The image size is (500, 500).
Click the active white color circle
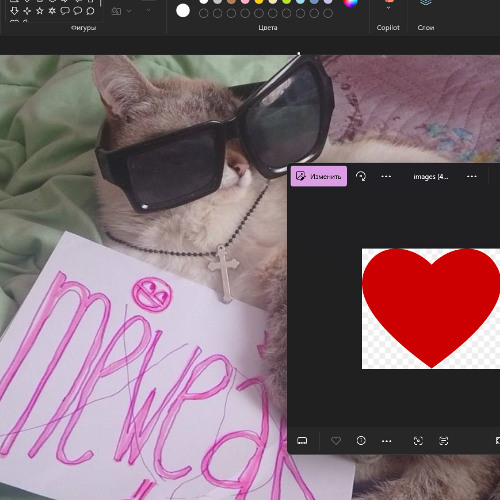183,11
